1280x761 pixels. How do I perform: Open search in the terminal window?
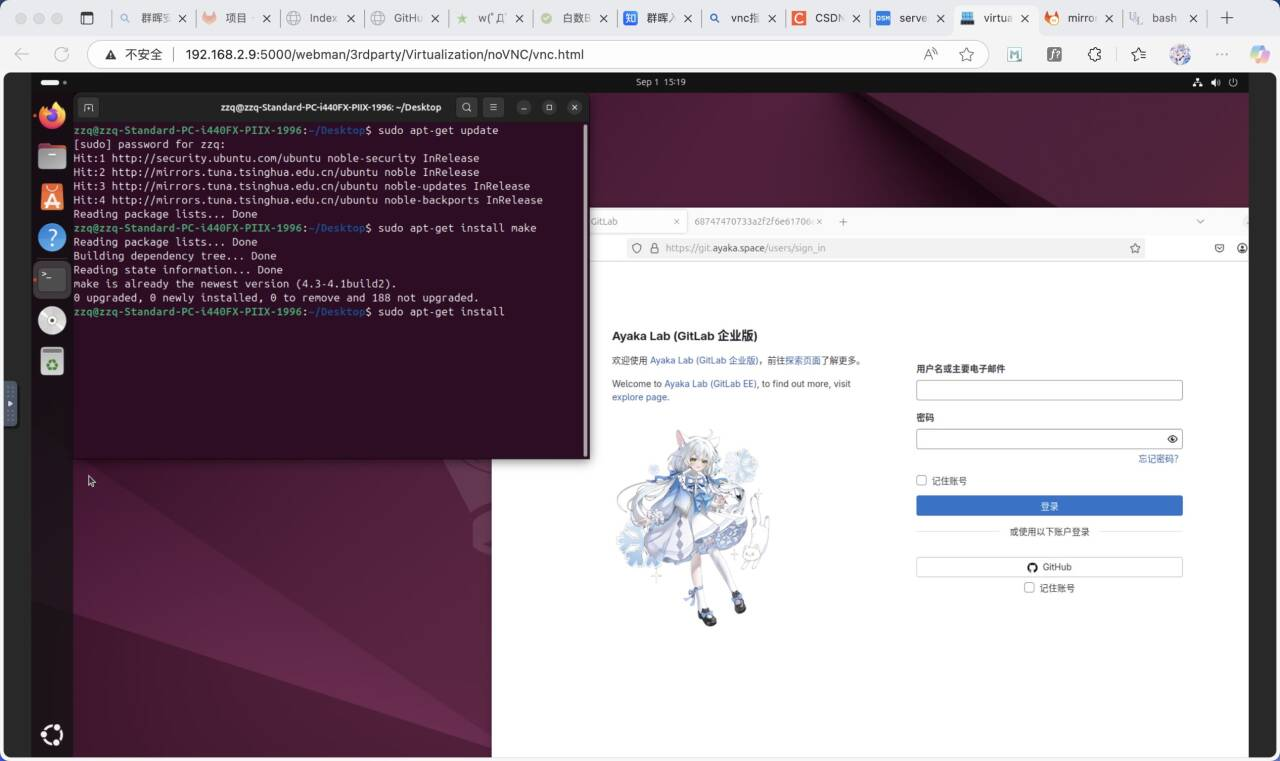(x=466, y=107)
